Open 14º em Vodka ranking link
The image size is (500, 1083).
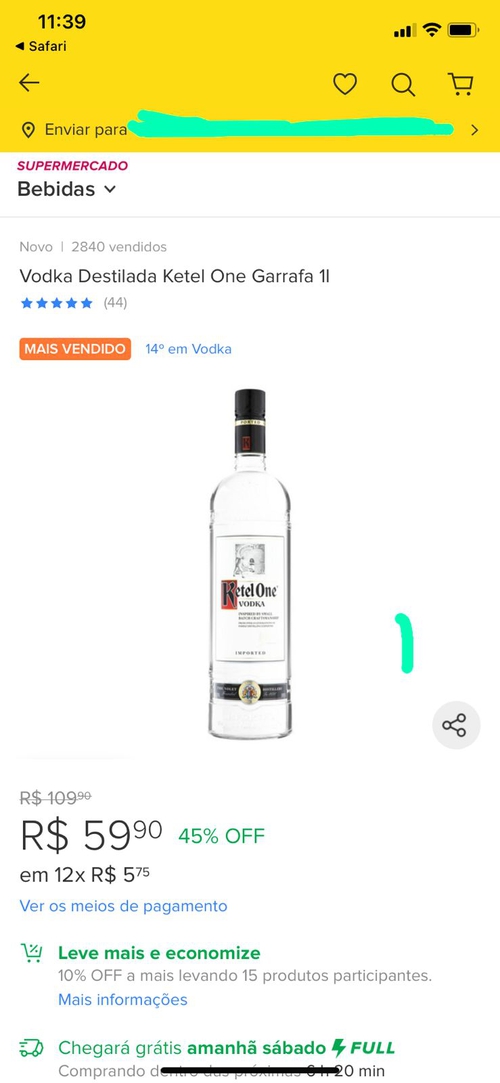coord(188,349)
